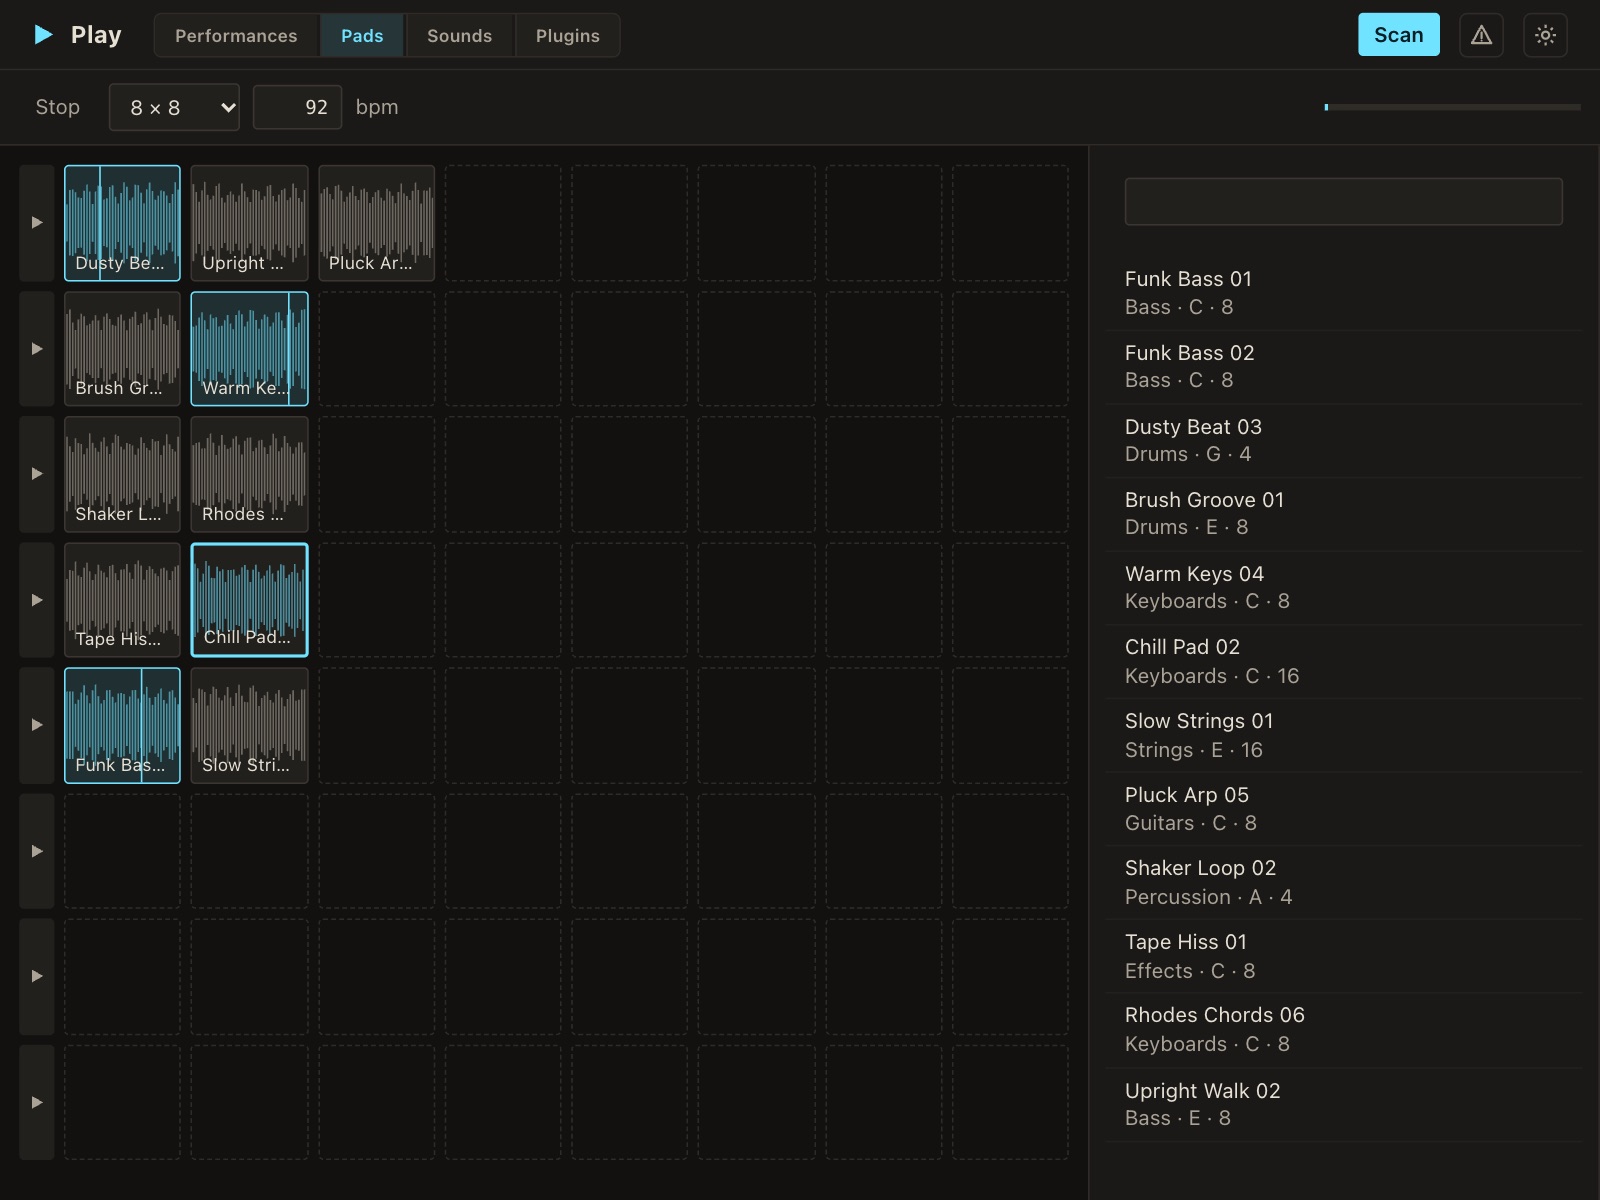The height and width of the screenshot is (1200, 1600).
Task: Launch row one with its play arrow
Action: [37, 223]
